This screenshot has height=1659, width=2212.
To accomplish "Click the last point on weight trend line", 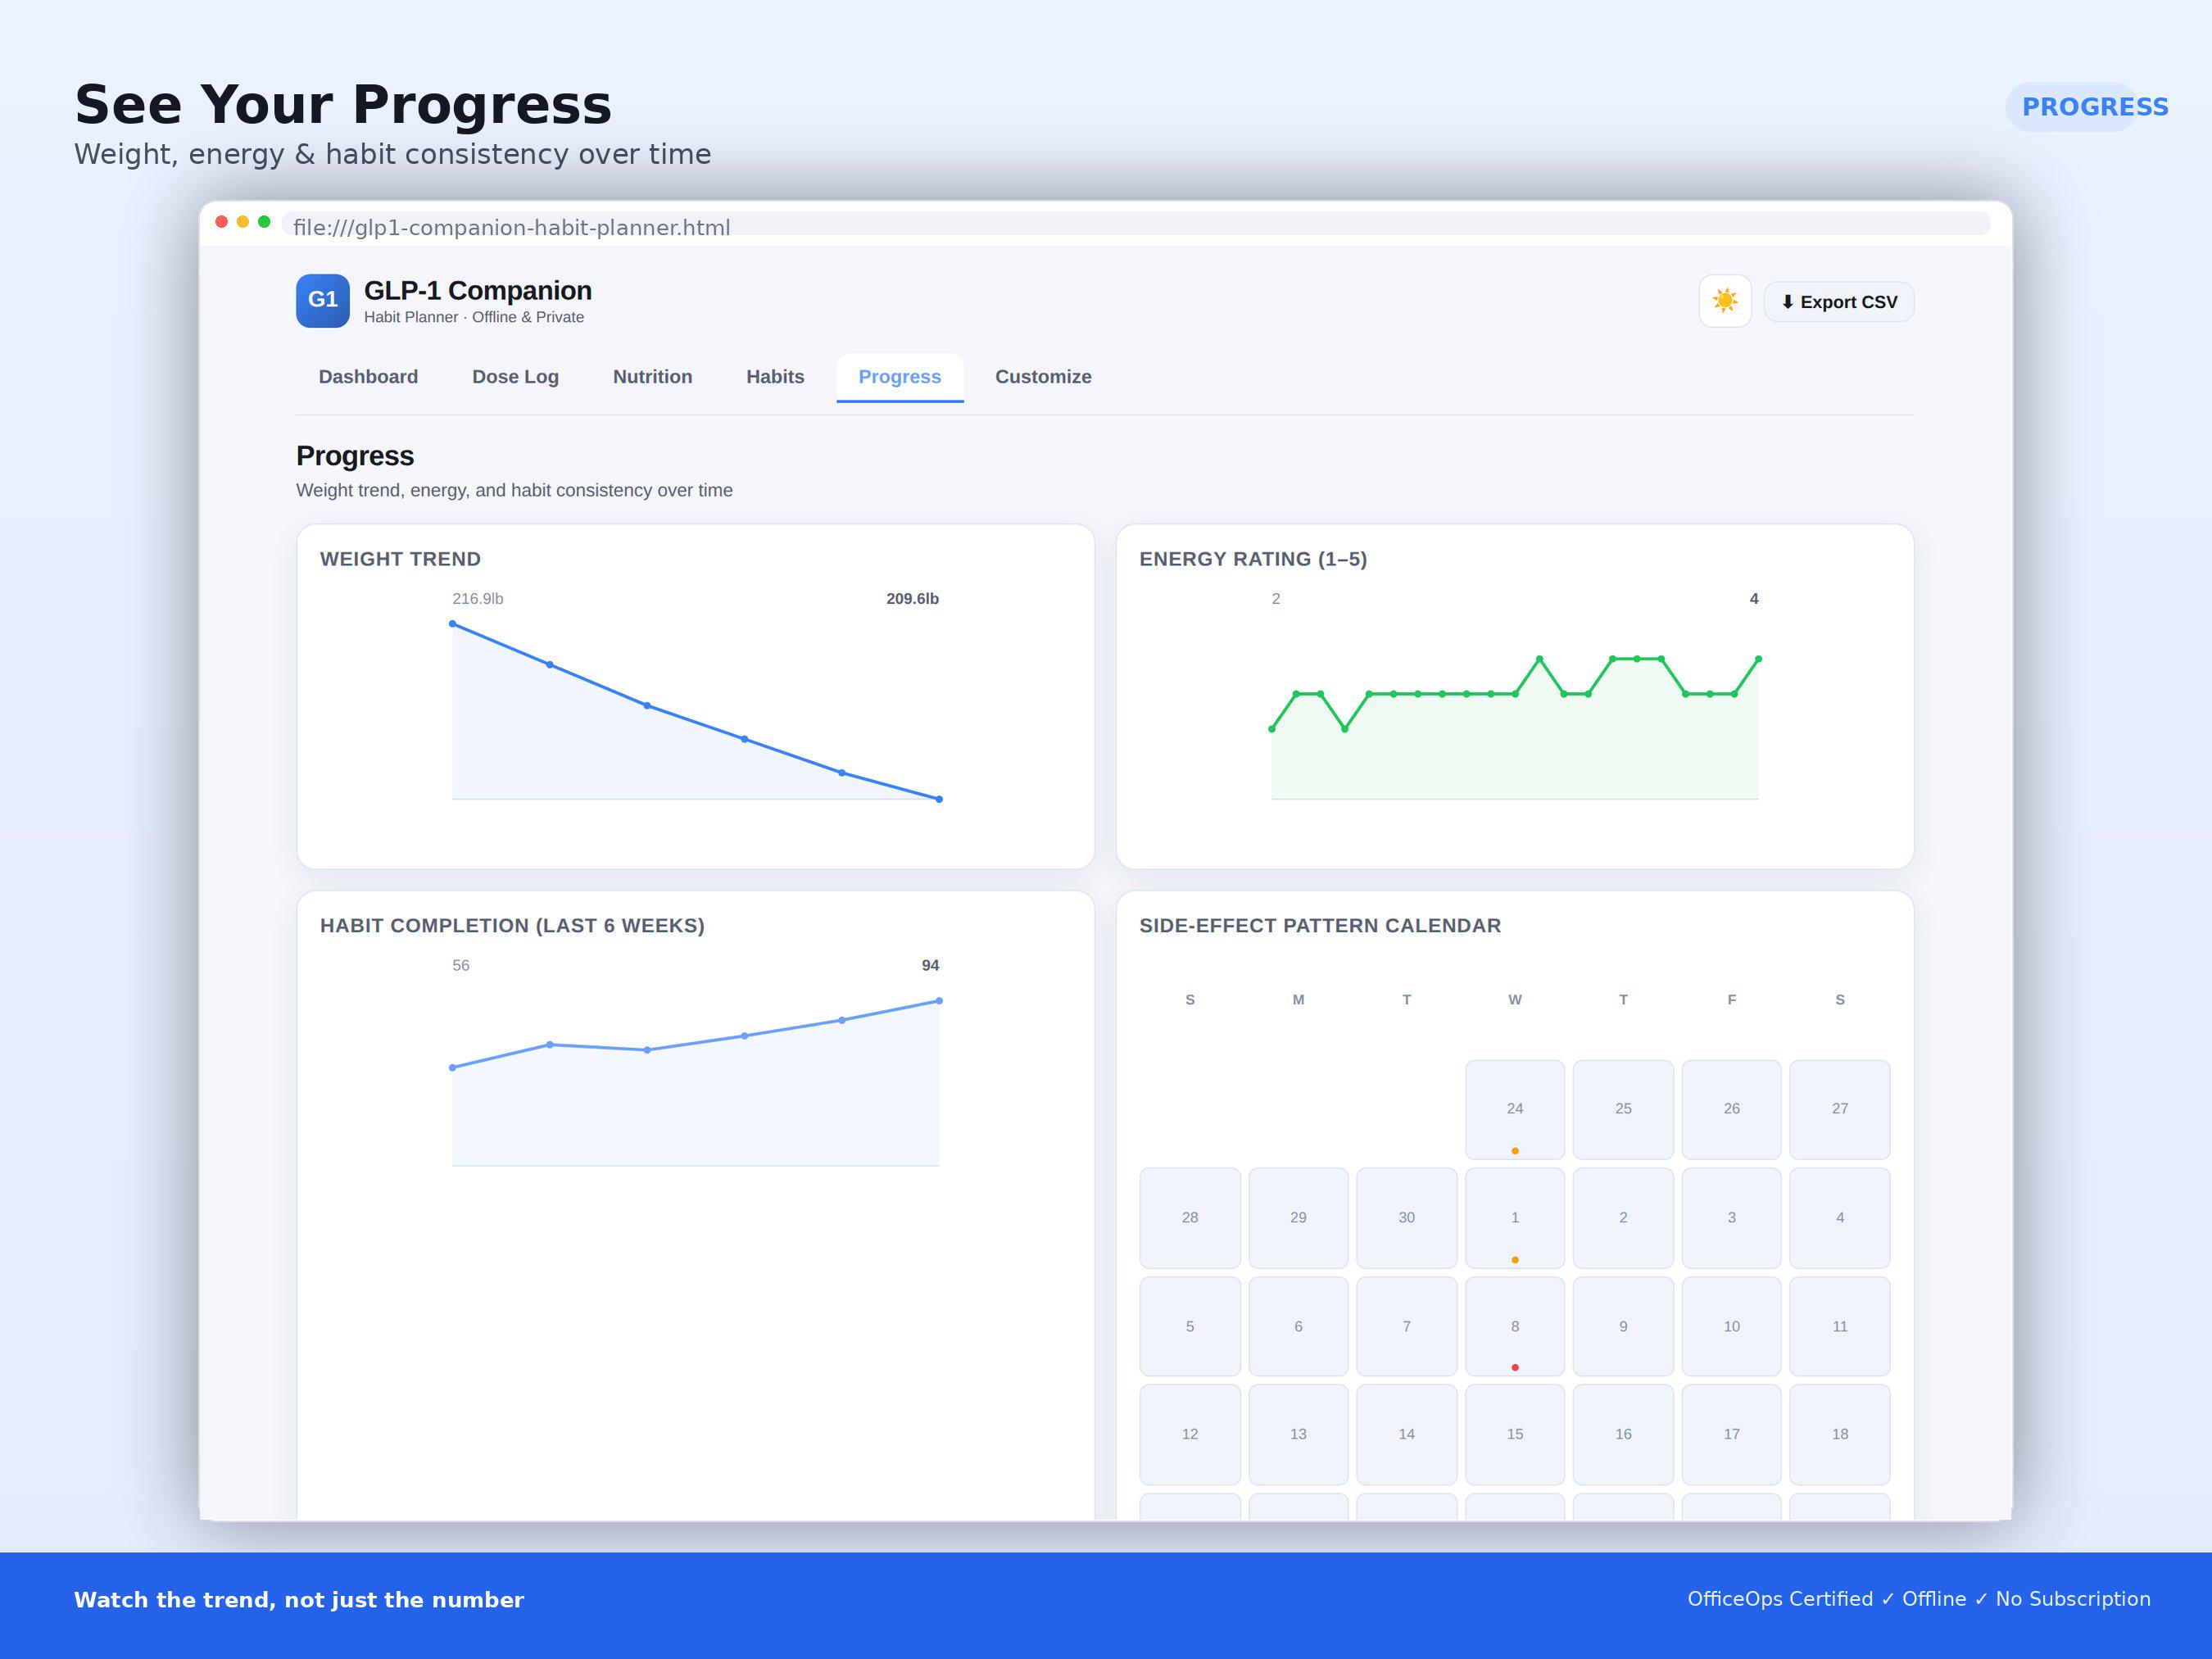I will [x=939, y=799].
